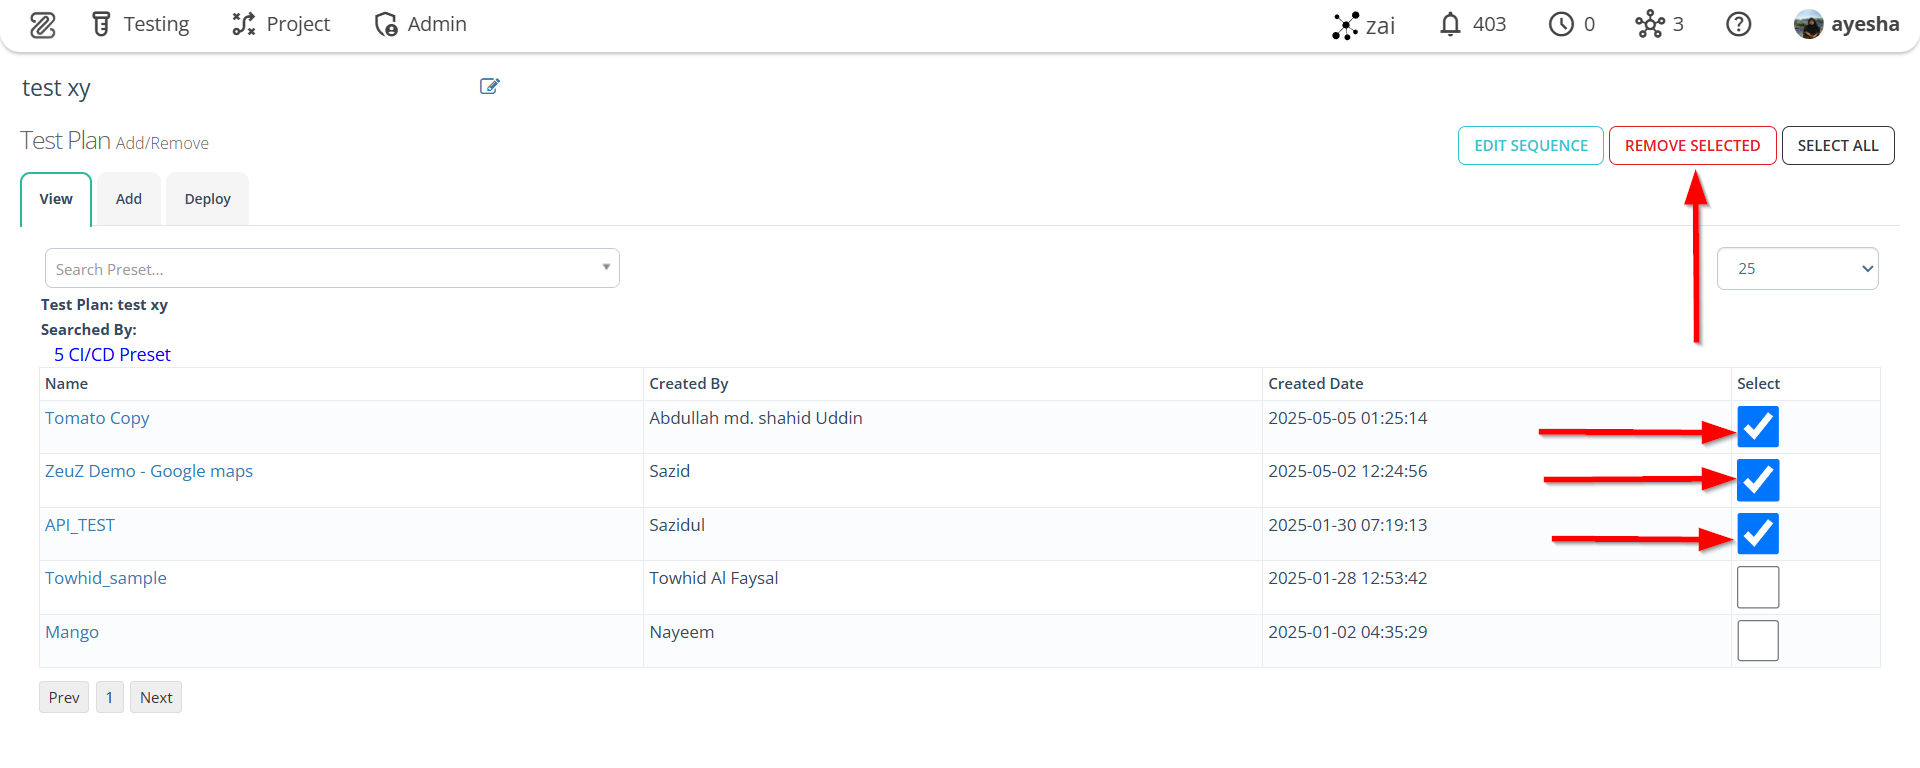Open the Testing menu
This screenshot has height=768, width=1920.
click(140, 24)
